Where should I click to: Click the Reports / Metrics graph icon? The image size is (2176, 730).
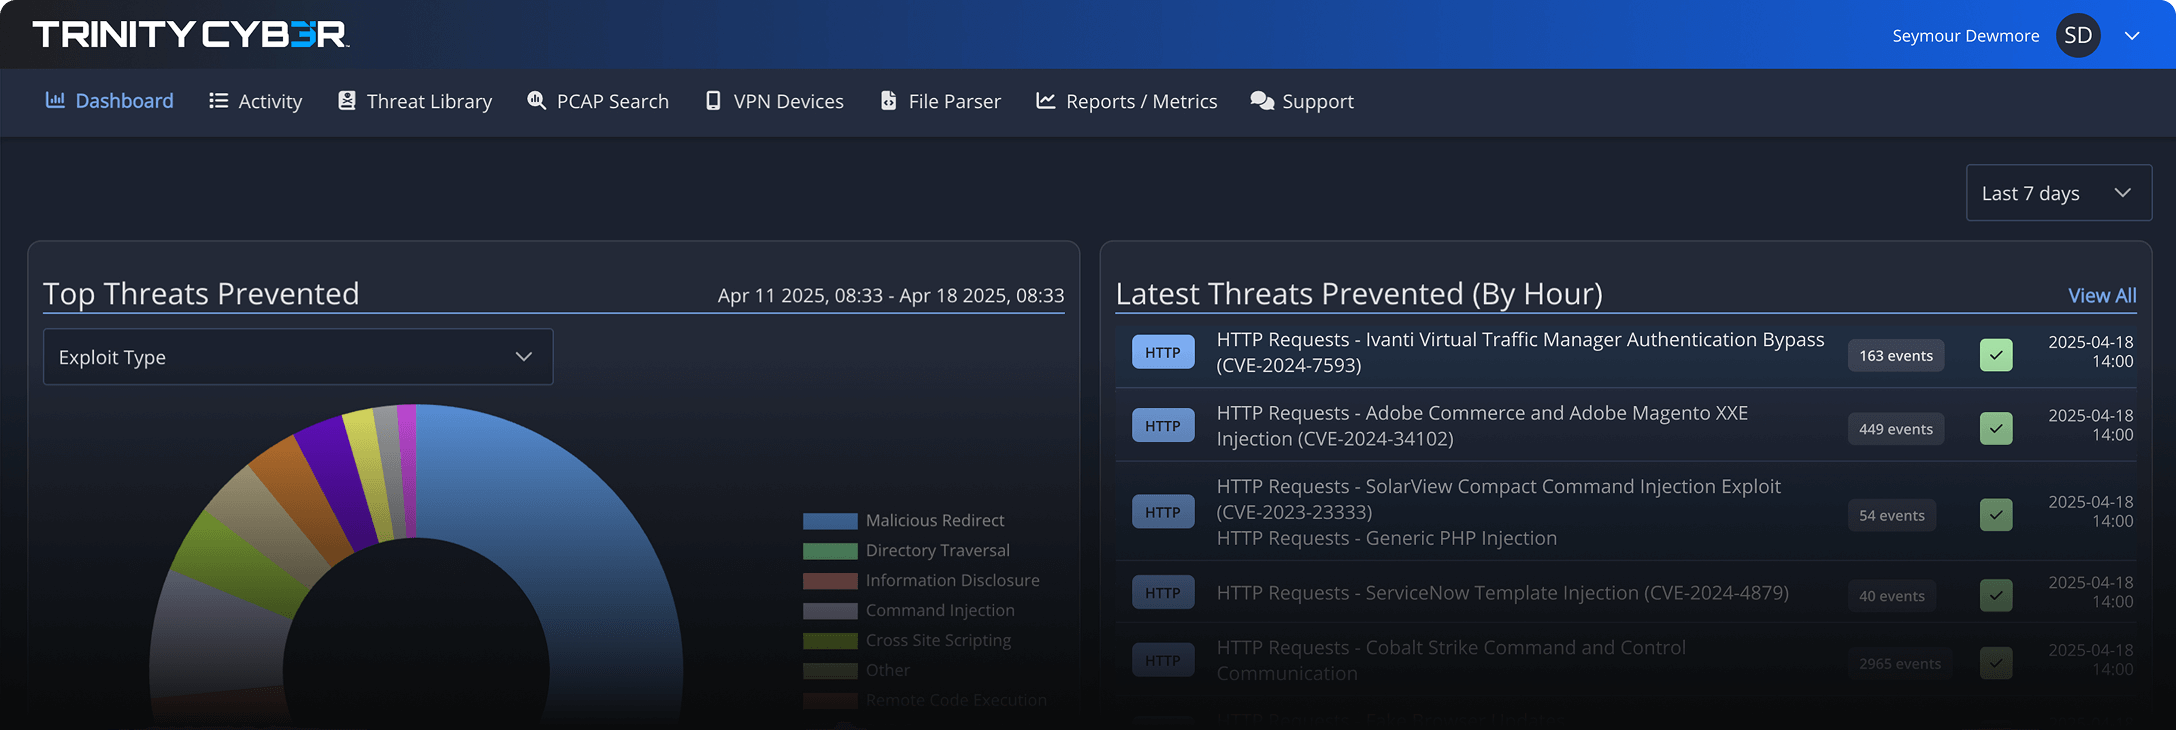(x=1046, y=100)
